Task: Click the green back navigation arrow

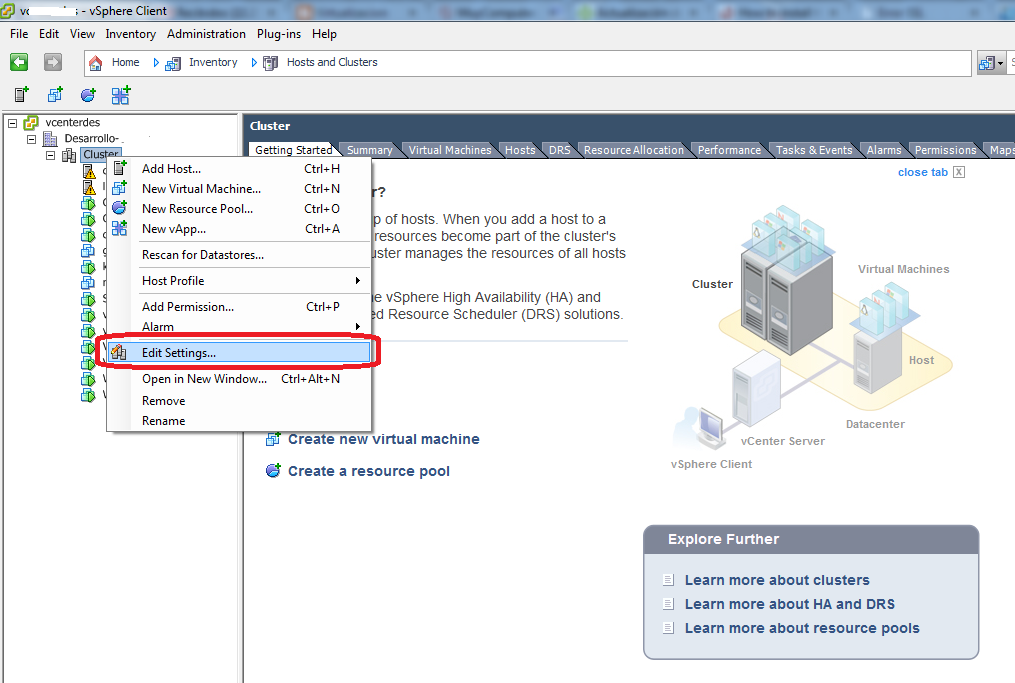Action: coord(18,62)
